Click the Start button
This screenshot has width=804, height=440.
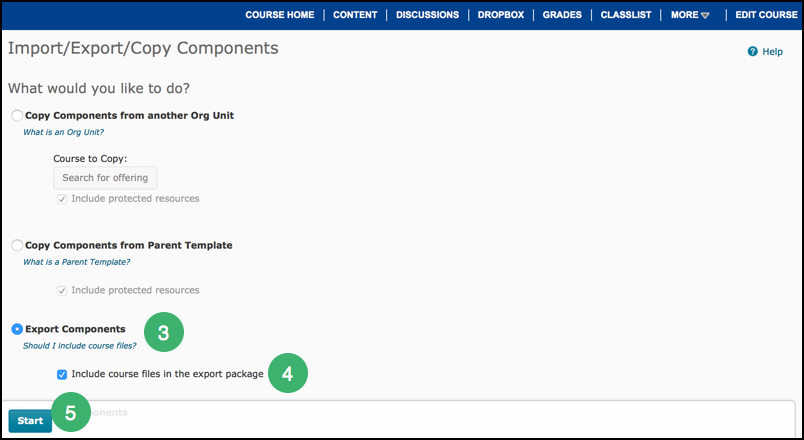(30, 421)
